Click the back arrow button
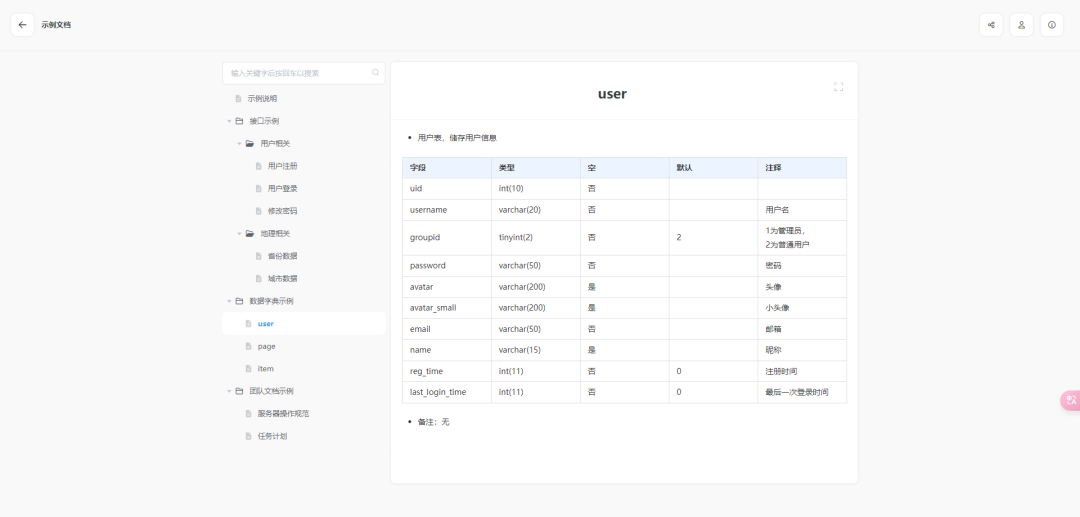This screenshot has width=1080, height=517. coord(22,25)
